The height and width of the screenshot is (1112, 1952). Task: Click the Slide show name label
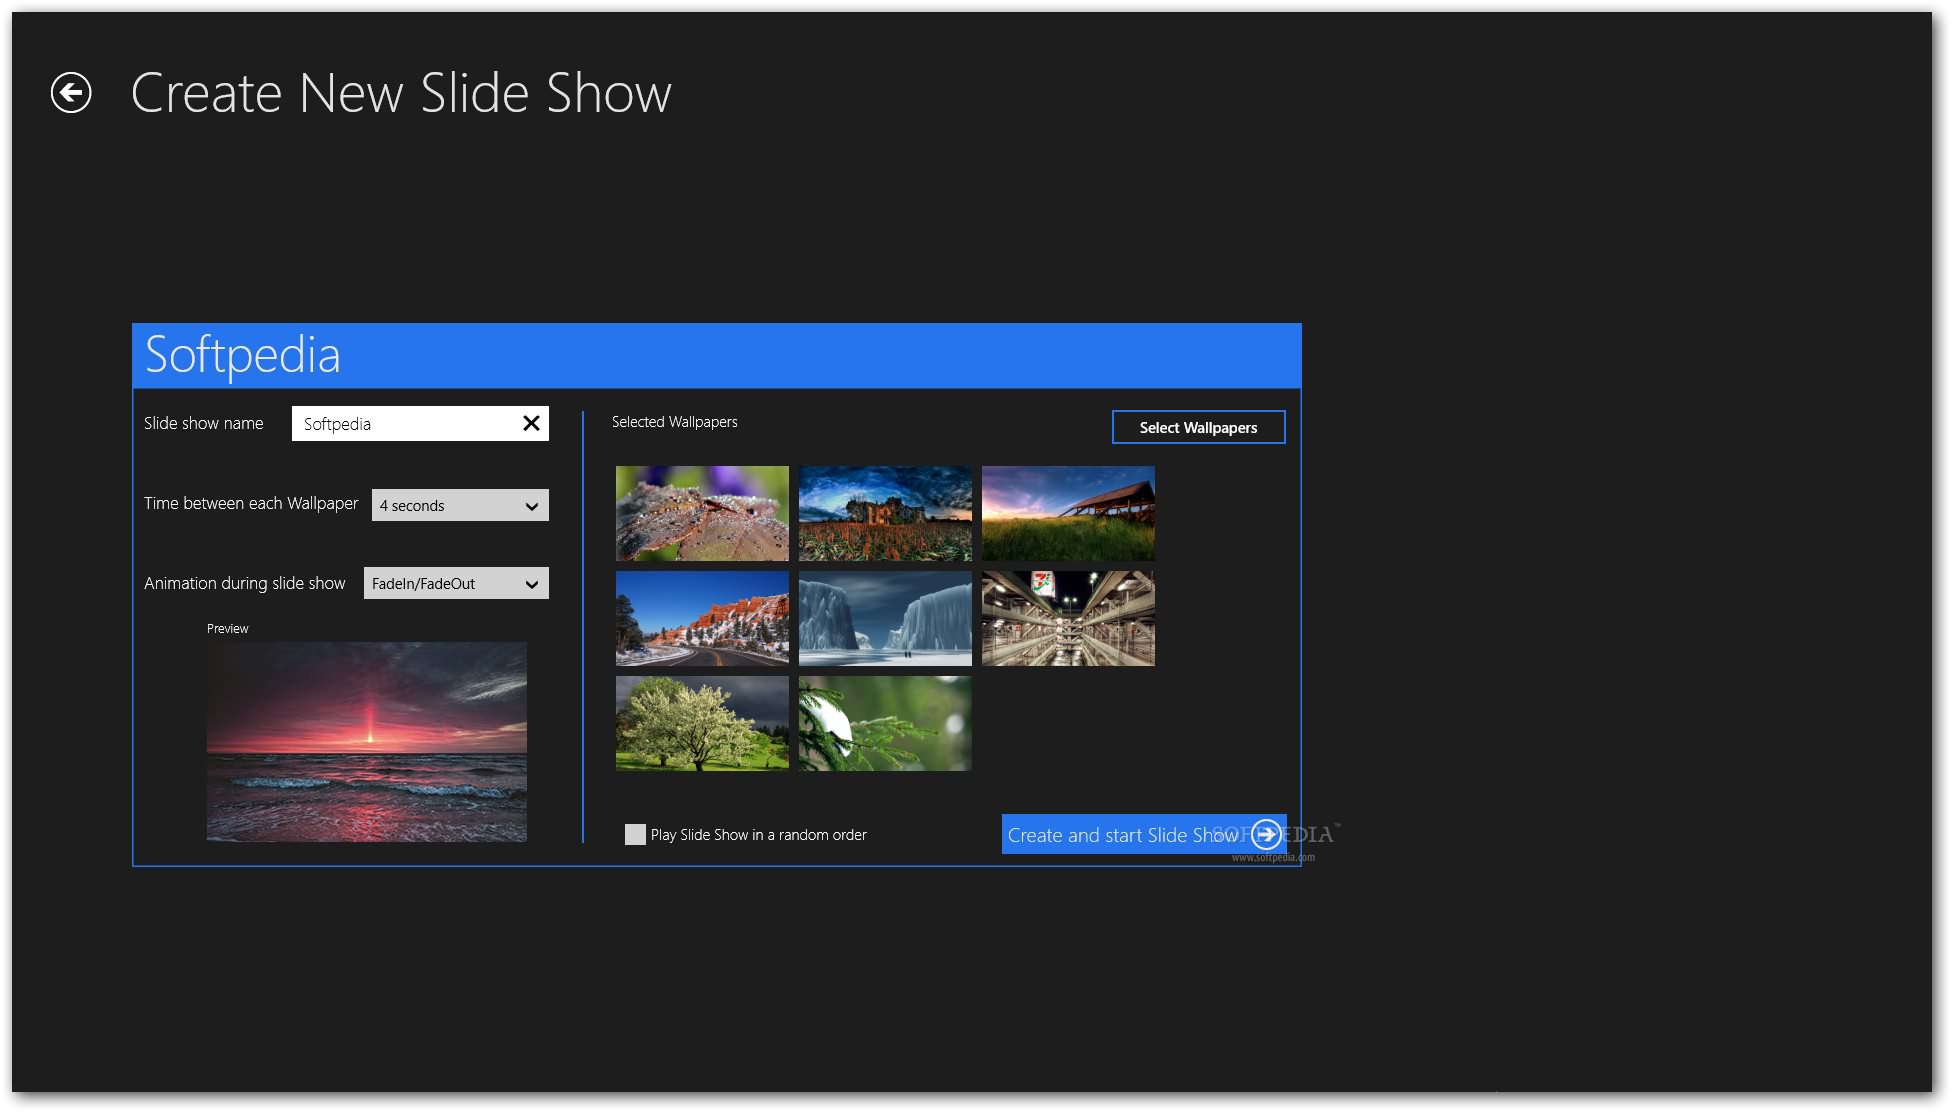coord(204,423)
